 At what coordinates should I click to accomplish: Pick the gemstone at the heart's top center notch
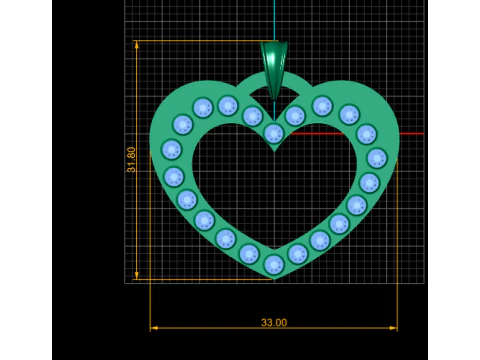pos(274,133)
